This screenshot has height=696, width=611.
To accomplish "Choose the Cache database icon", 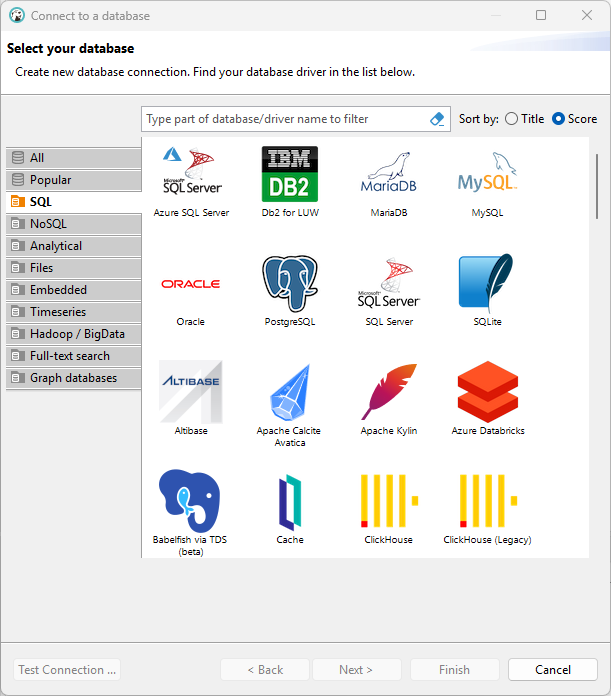I will tap(290, 502).
